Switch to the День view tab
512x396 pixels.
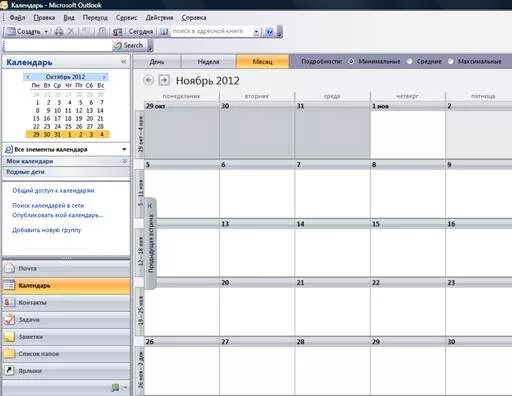pyautogui.click(x=157, y=62)
